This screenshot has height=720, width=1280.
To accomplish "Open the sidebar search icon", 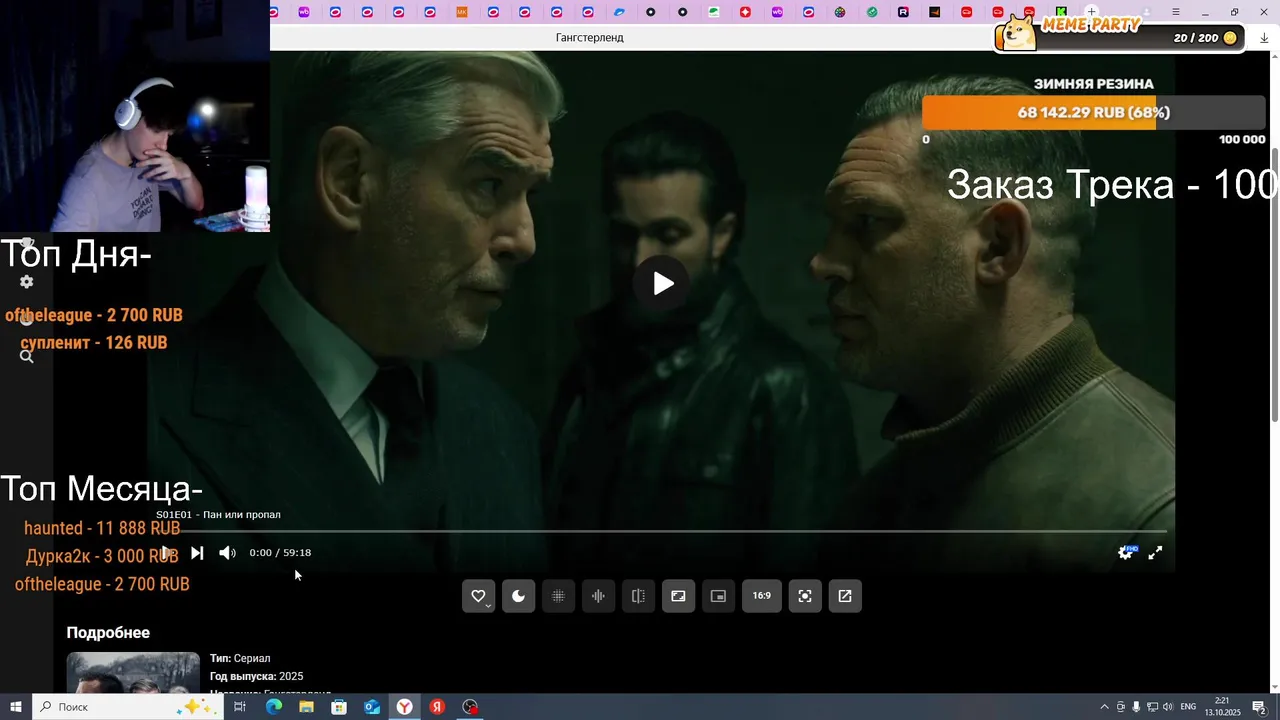I will pos(27,356).
